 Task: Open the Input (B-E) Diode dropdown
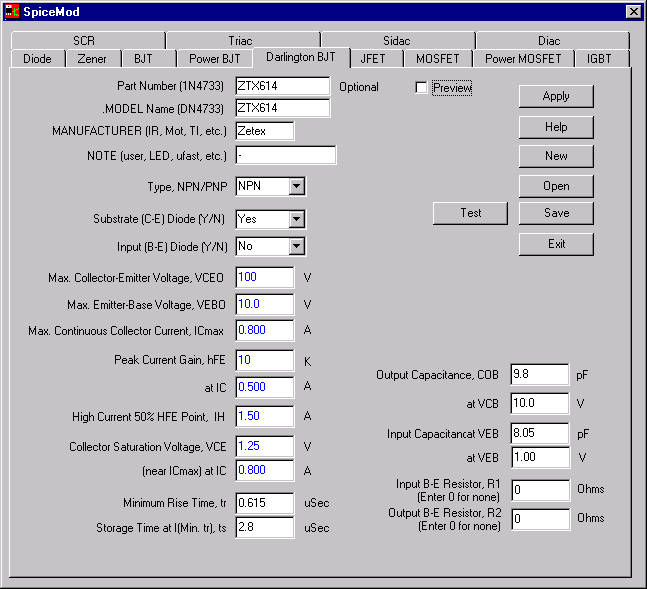tap(296, 246)
